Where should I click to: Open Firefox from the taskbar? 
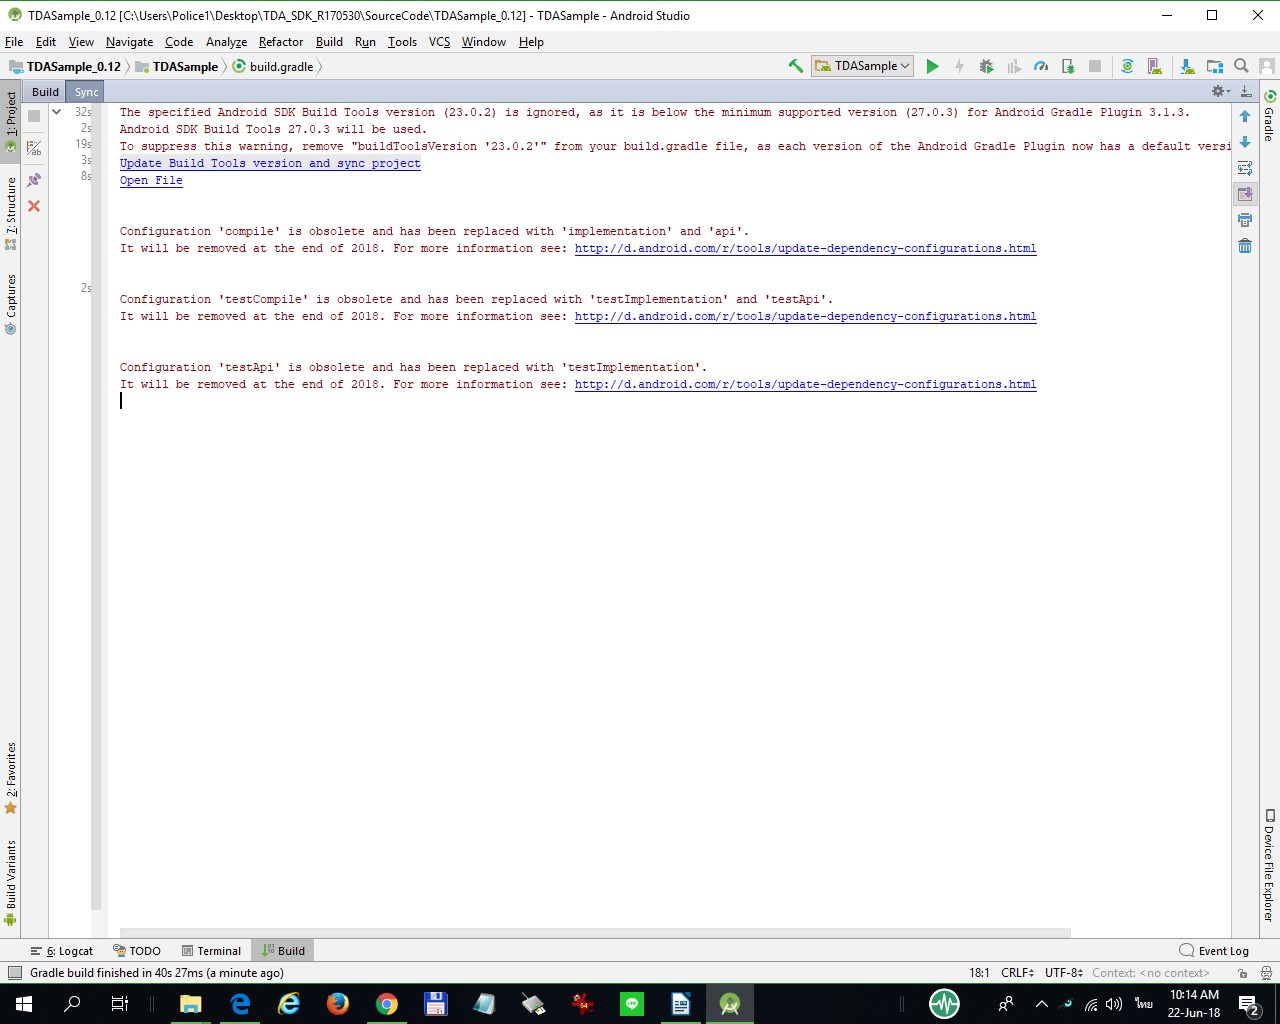point(337,1004)
